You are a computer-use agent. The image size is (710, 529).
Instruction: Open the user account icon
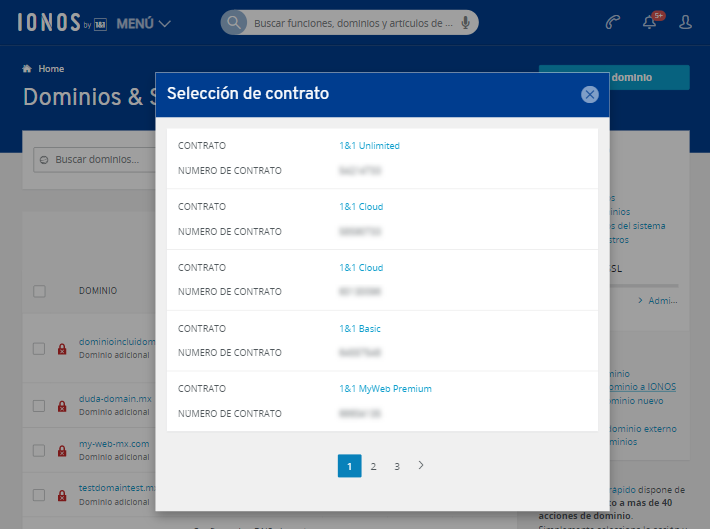[686, 22]
